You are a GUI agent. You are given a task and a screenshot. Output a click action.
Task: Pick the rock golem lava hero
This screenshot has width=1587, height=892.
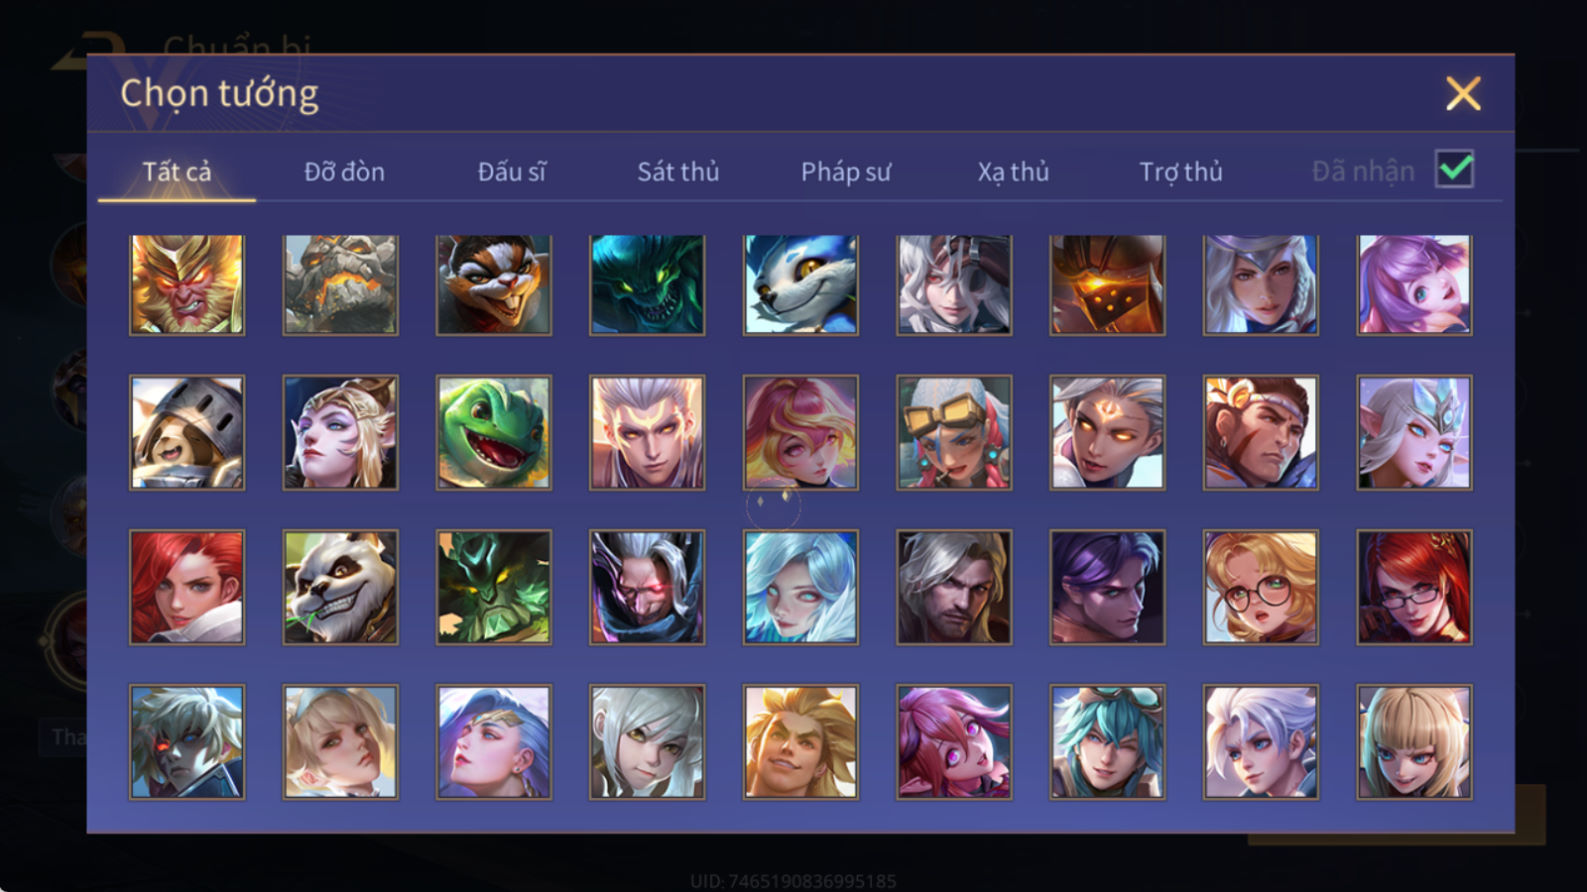pos(340,285)
